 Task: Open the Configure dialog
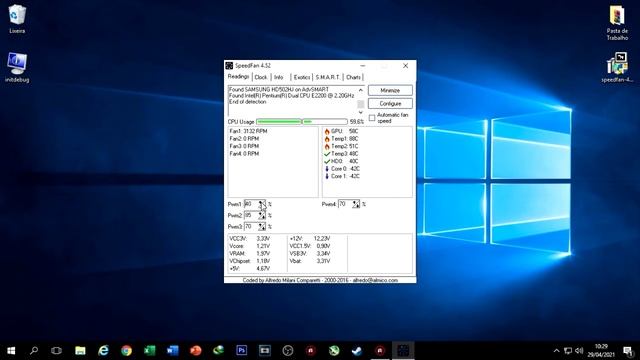coord(390,104)
